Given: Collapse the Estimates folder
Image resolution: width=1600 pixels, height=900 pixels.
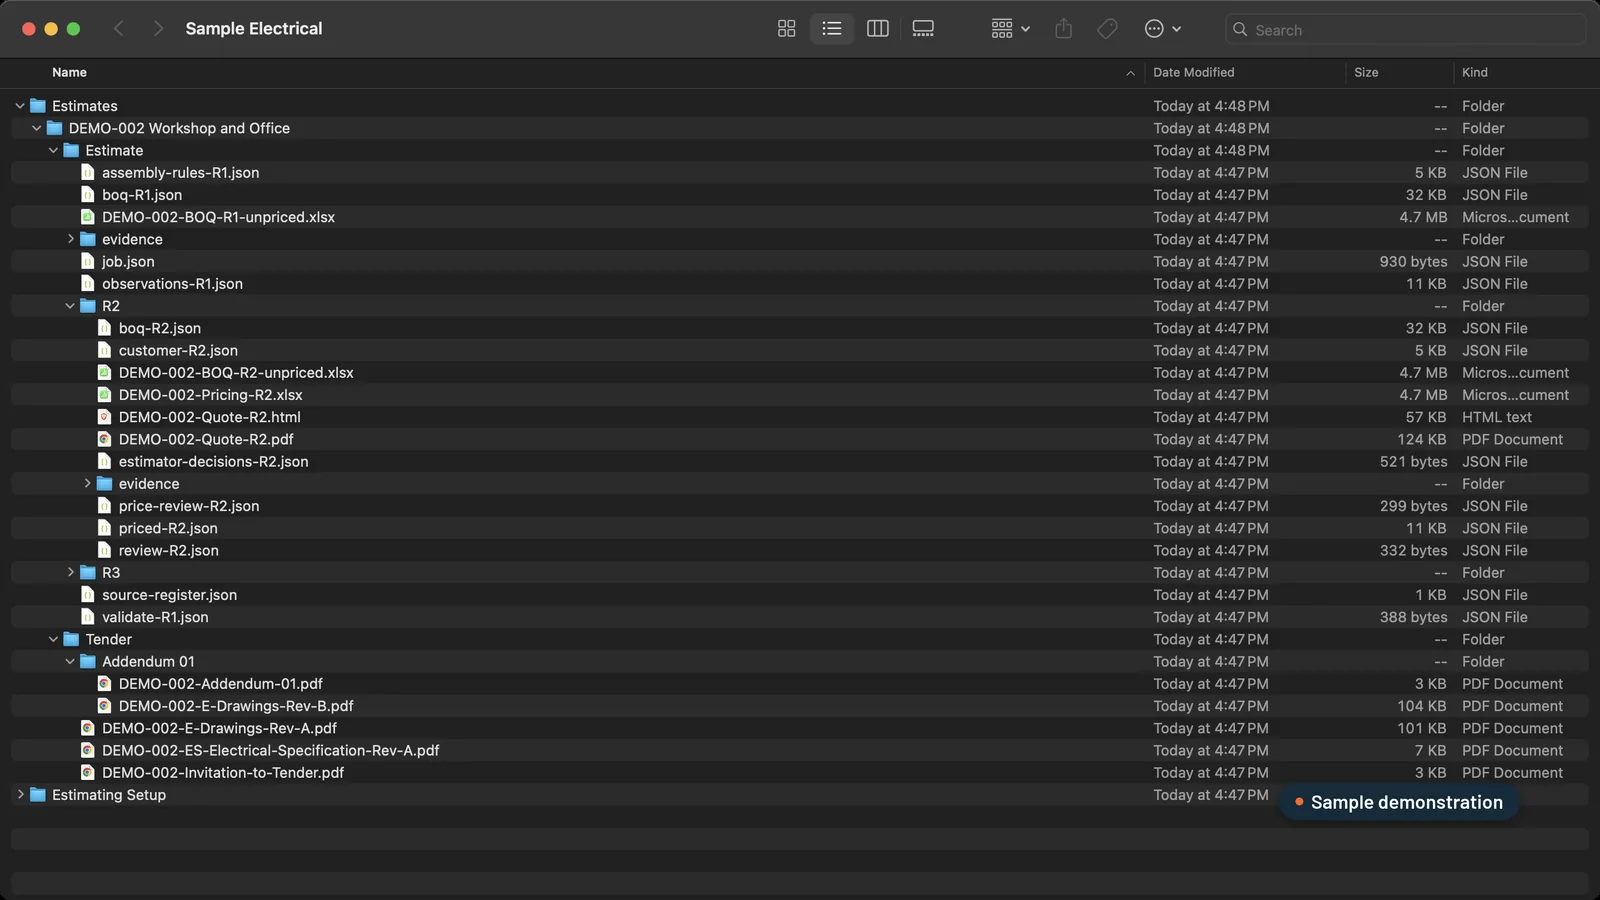Looking at the screenshot, I should (20, 106).
